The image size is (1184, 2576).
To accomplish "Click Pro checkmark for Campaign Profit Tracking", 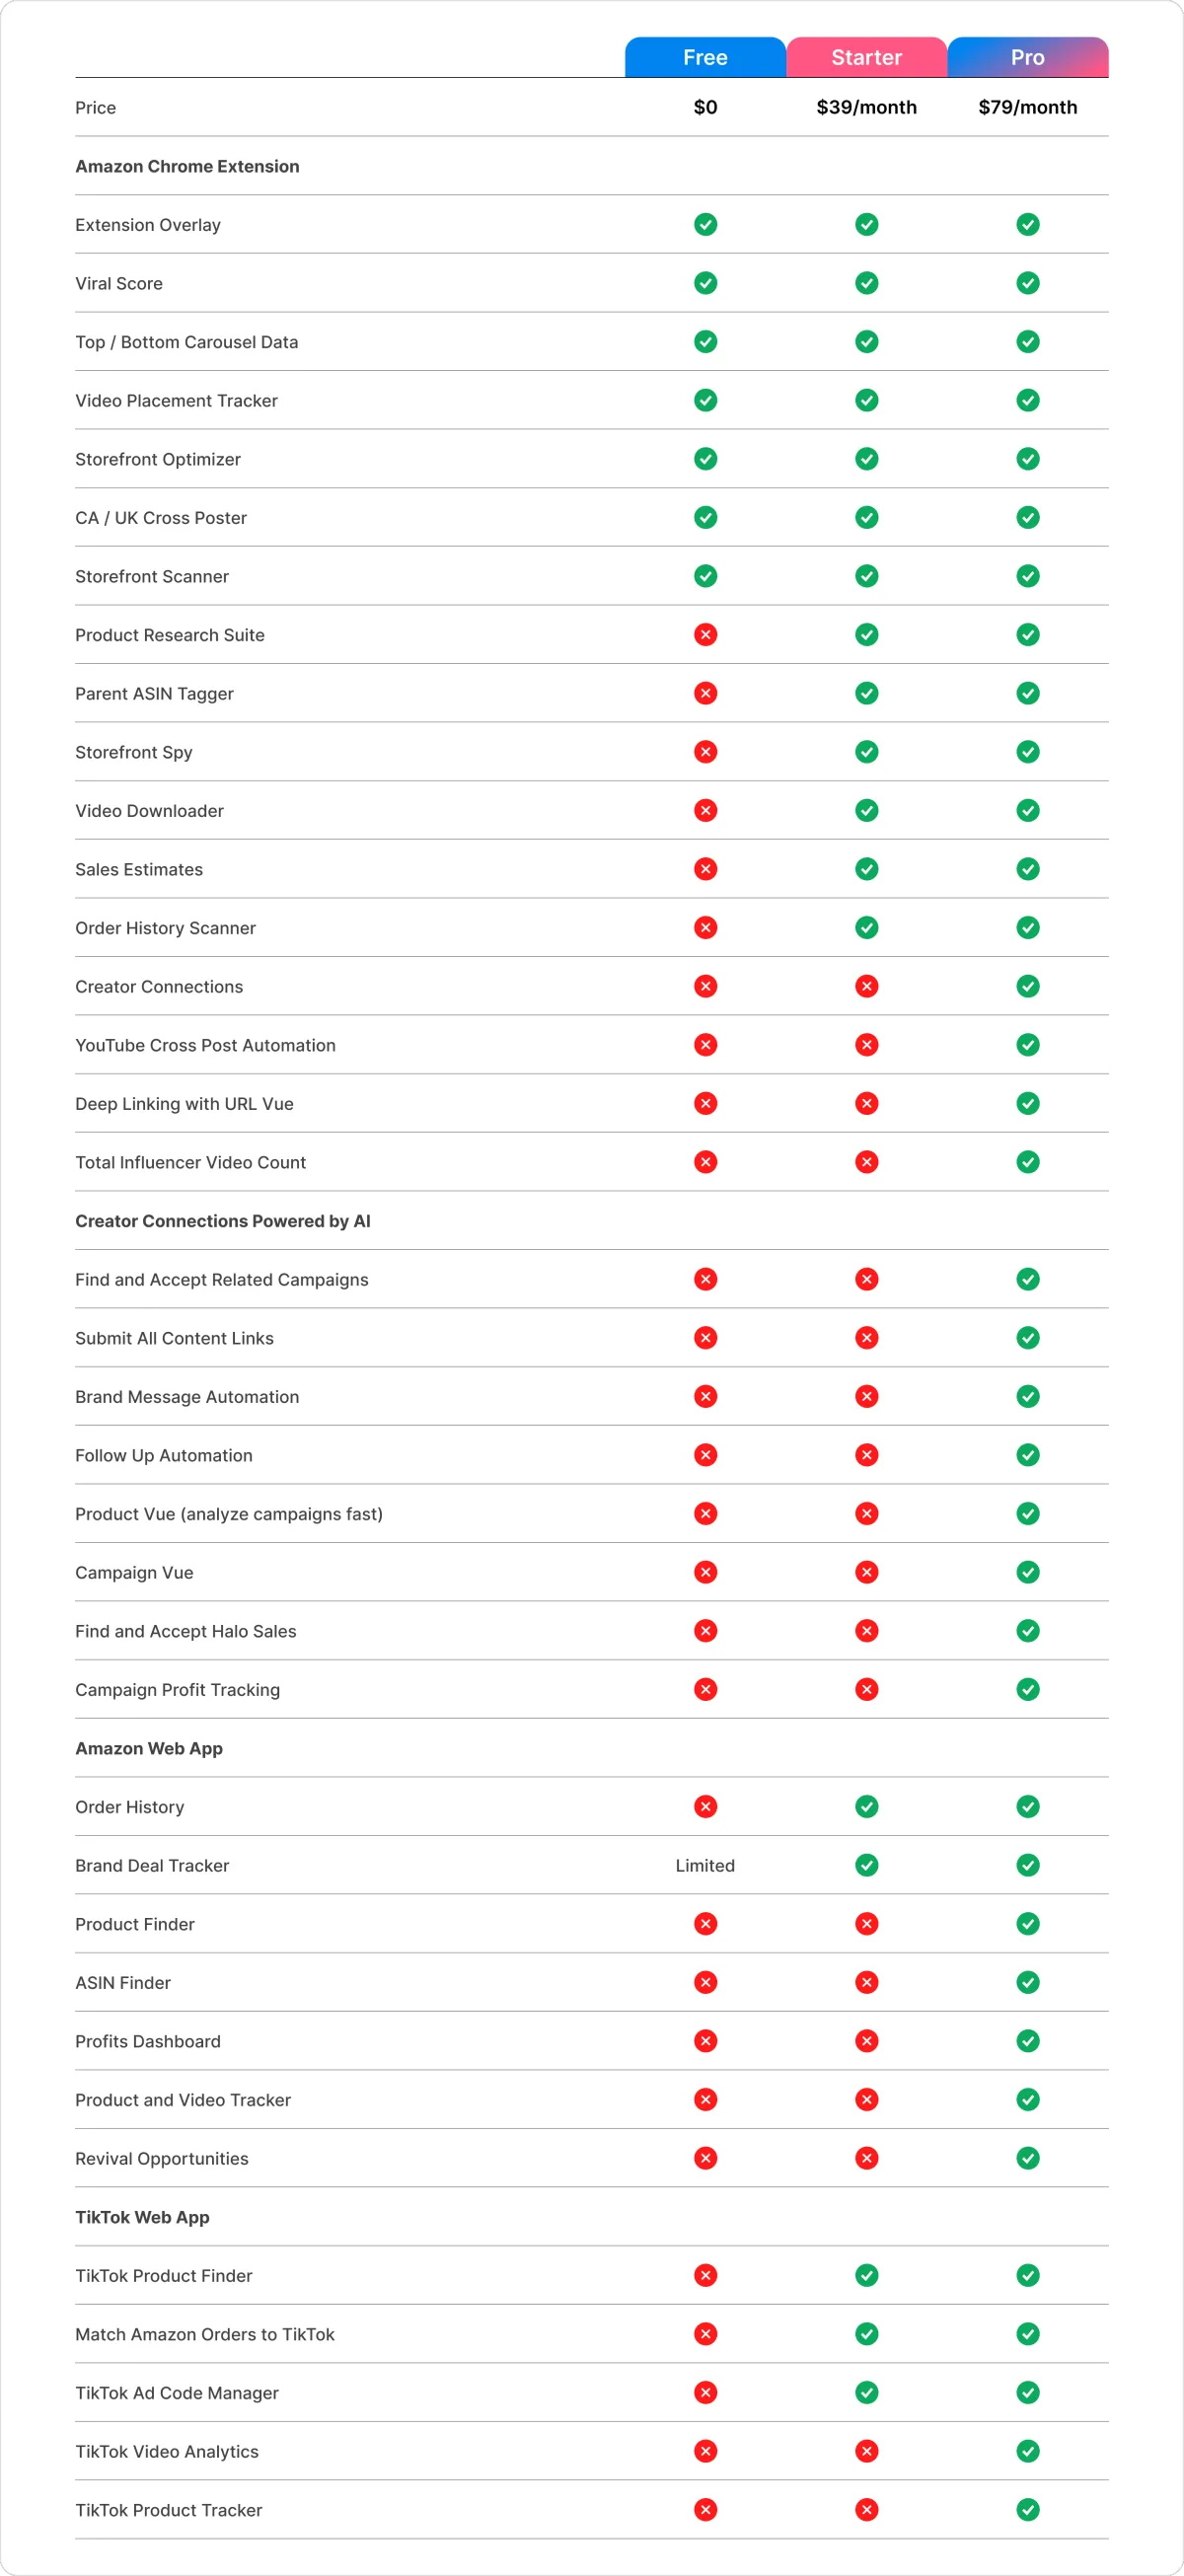I will 1027,1690.
